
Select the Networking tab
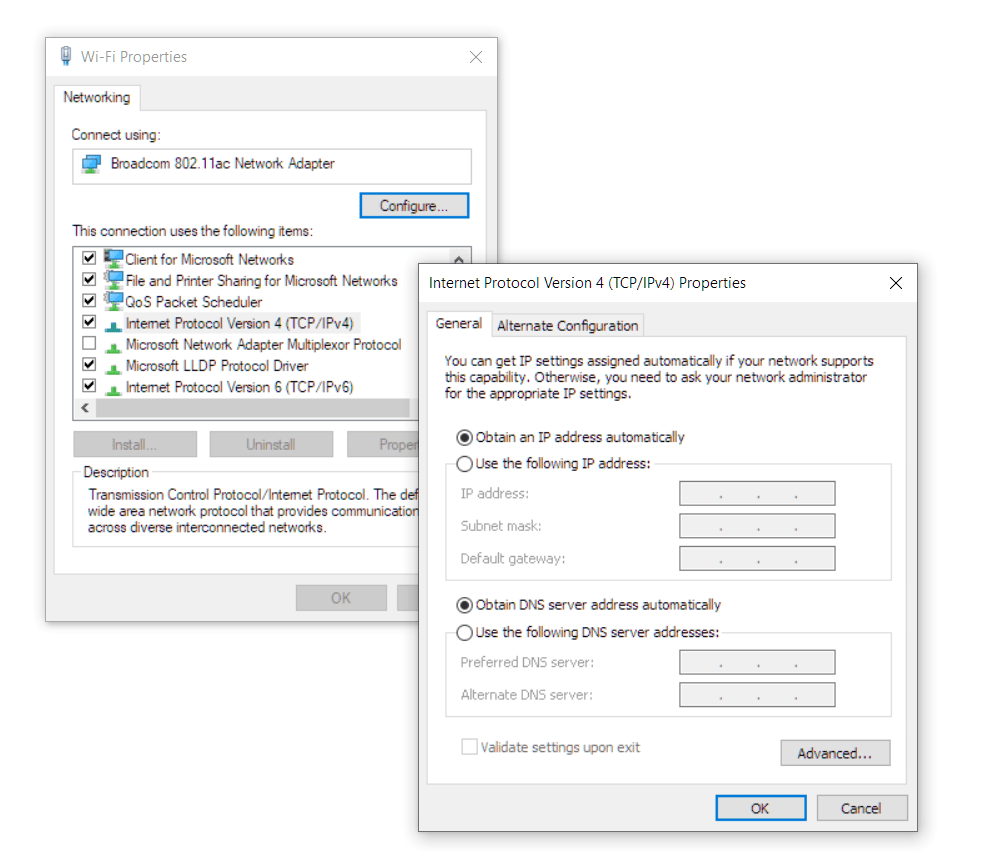[96, 97]
